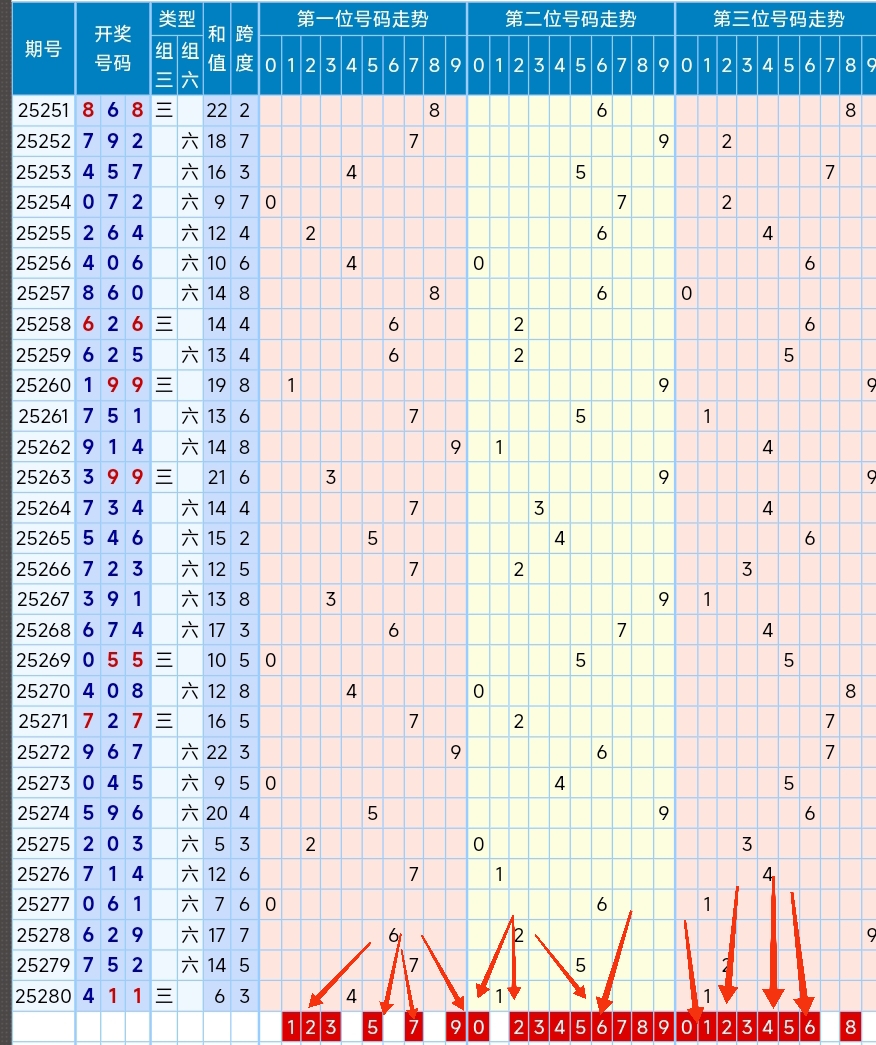Click period number 25269

[43, 660]
